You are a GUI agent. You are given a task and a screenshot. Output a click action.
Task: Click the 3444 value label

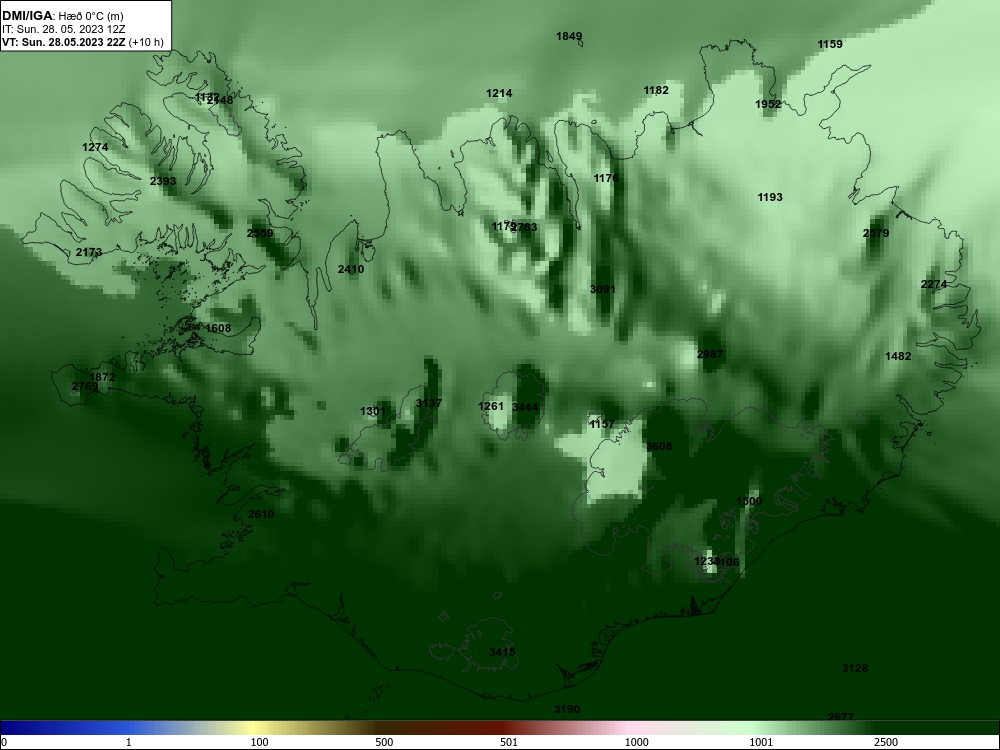(x=525, y=407)
